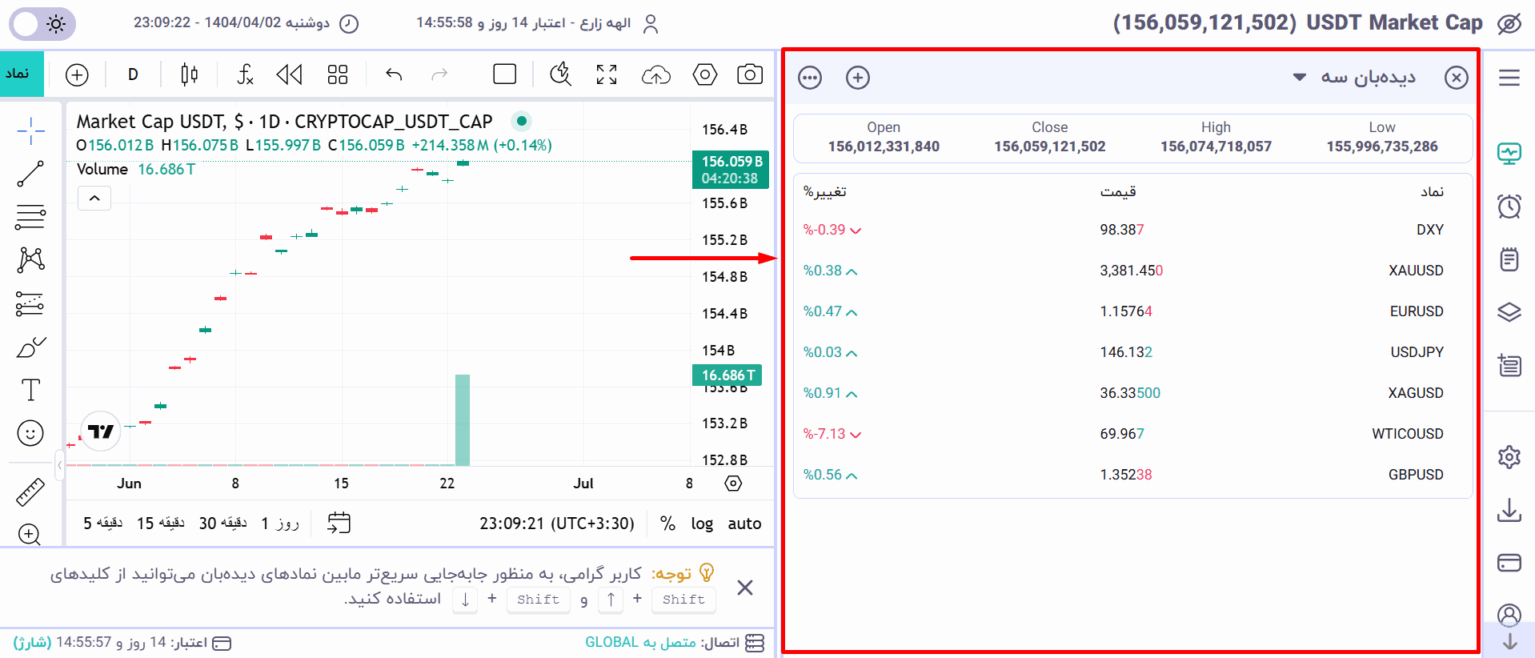This screenshot has height=658, width=1535.
Task: Toggle log scale on chart
Action: pos(703,523)
